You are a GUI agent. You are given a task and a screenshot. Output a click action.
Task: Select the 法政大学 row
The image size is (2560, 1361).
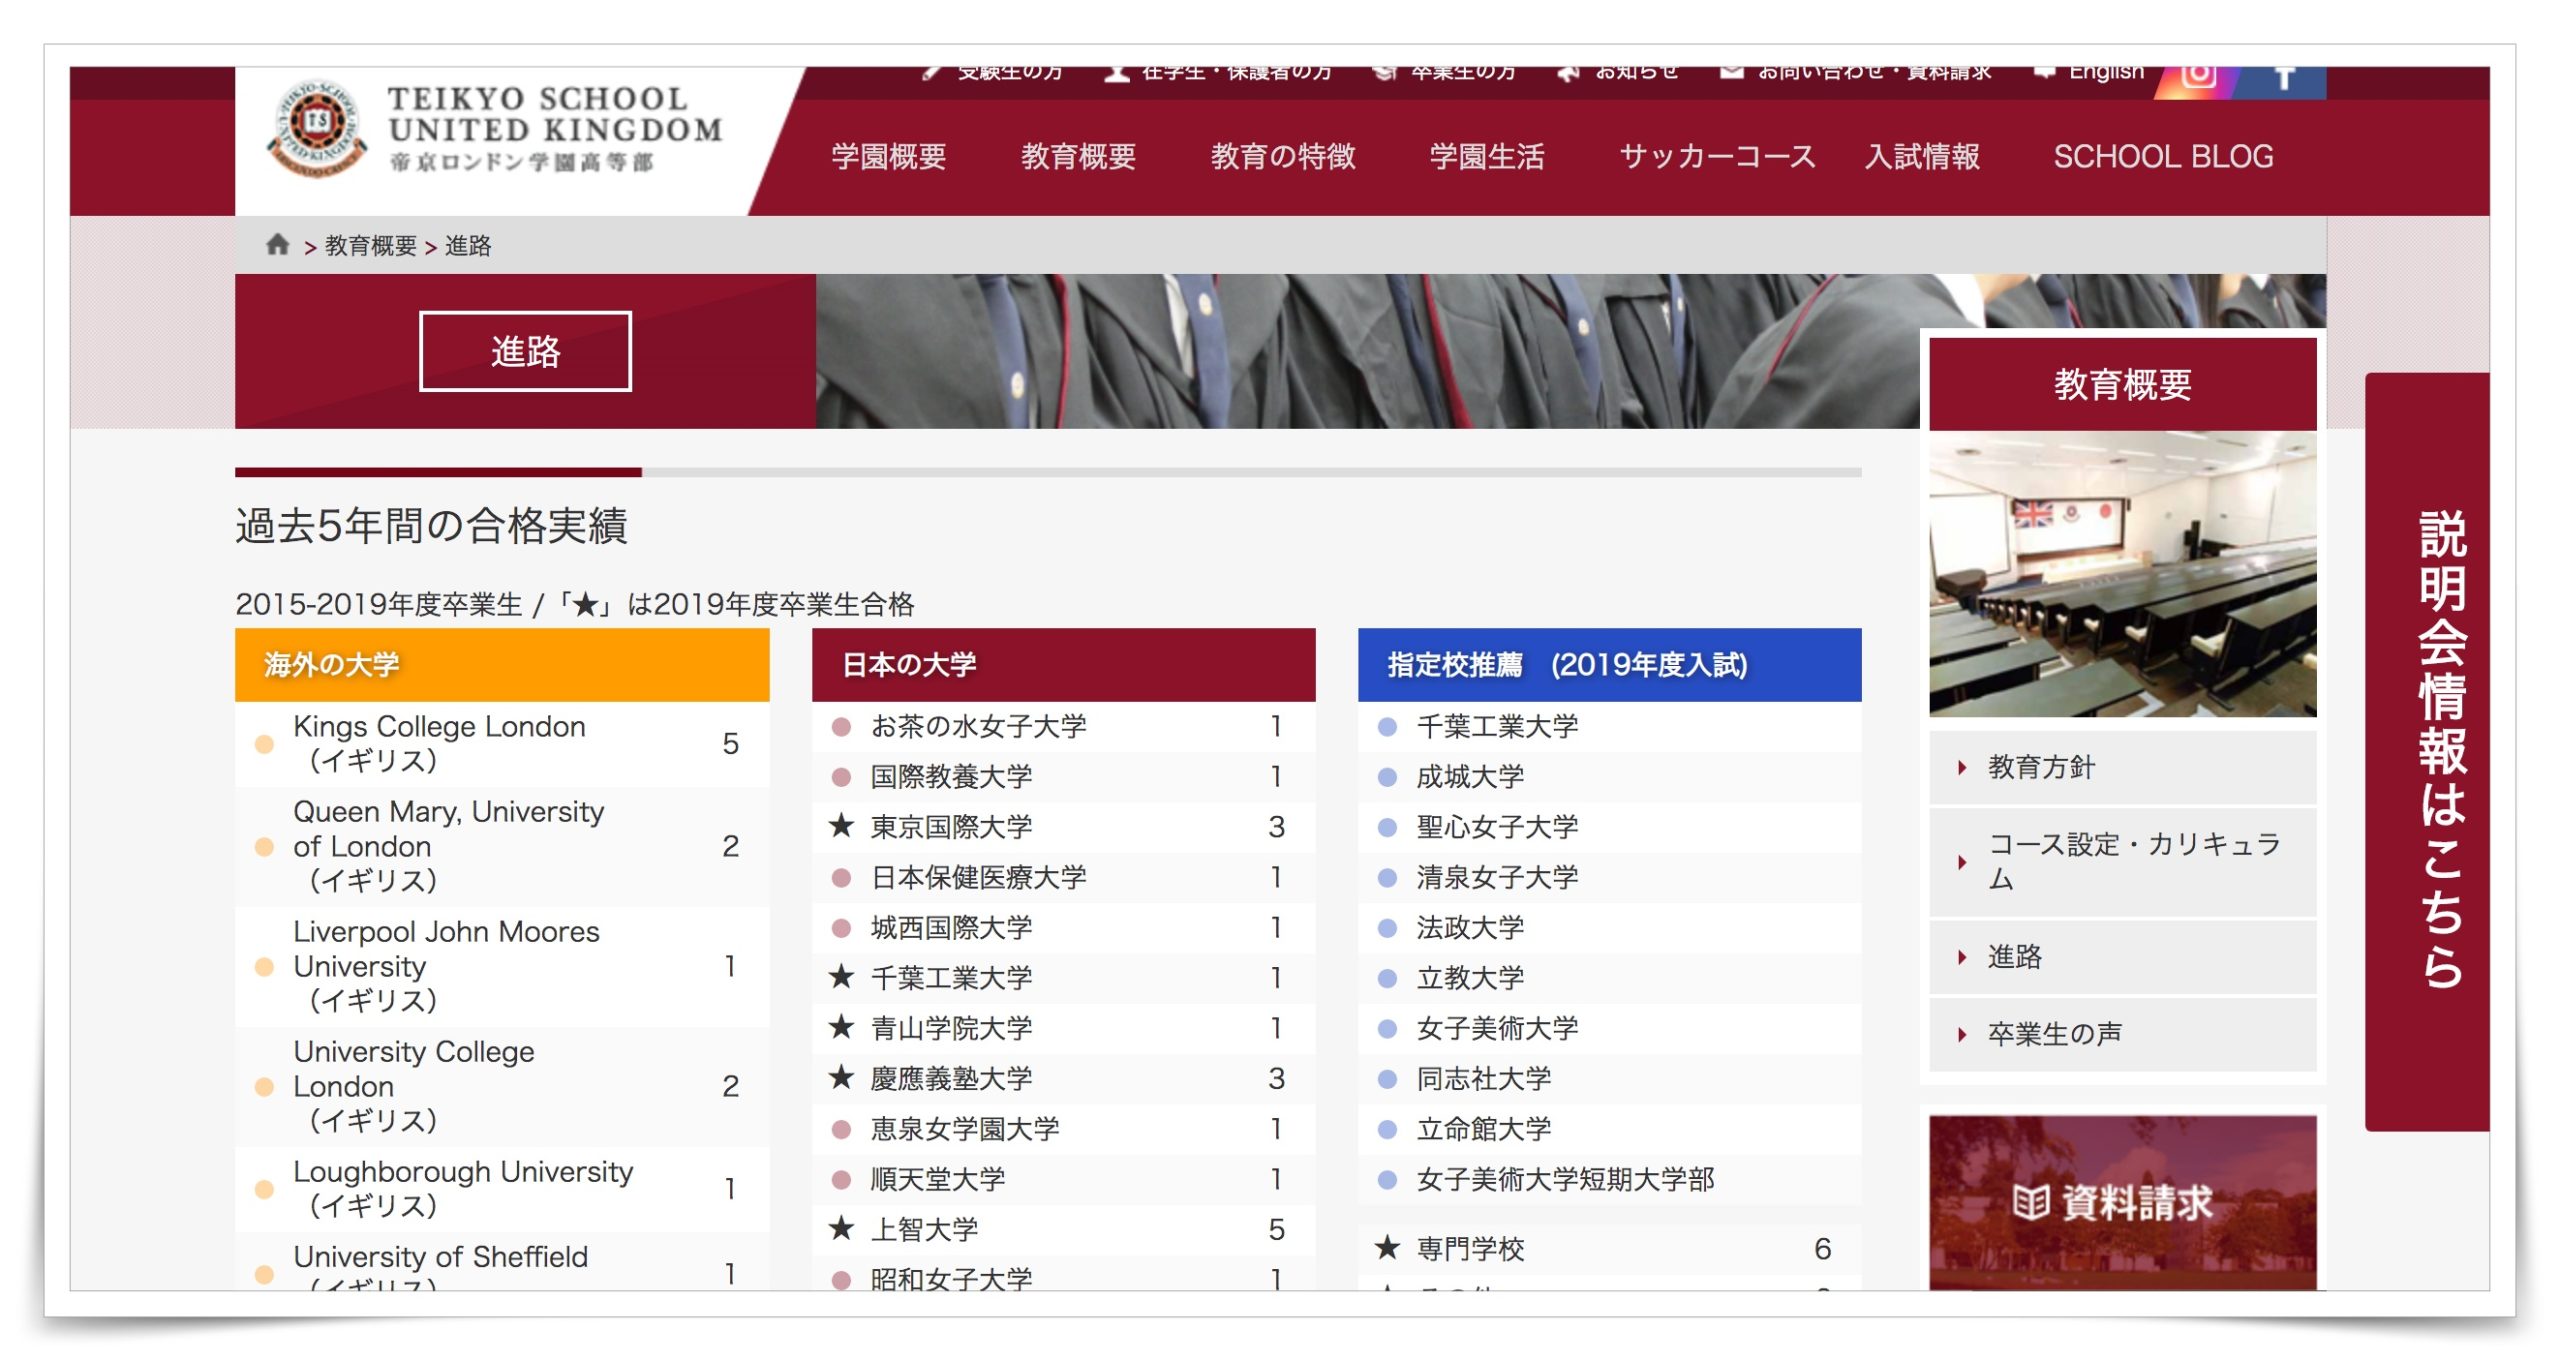tap(1609, 927)
